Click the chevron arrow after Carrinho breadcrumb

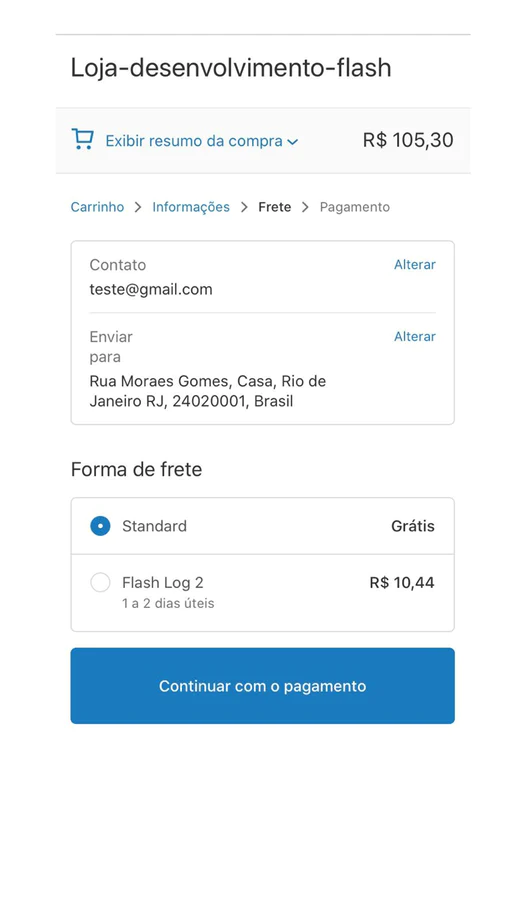(x=138, y=207)
